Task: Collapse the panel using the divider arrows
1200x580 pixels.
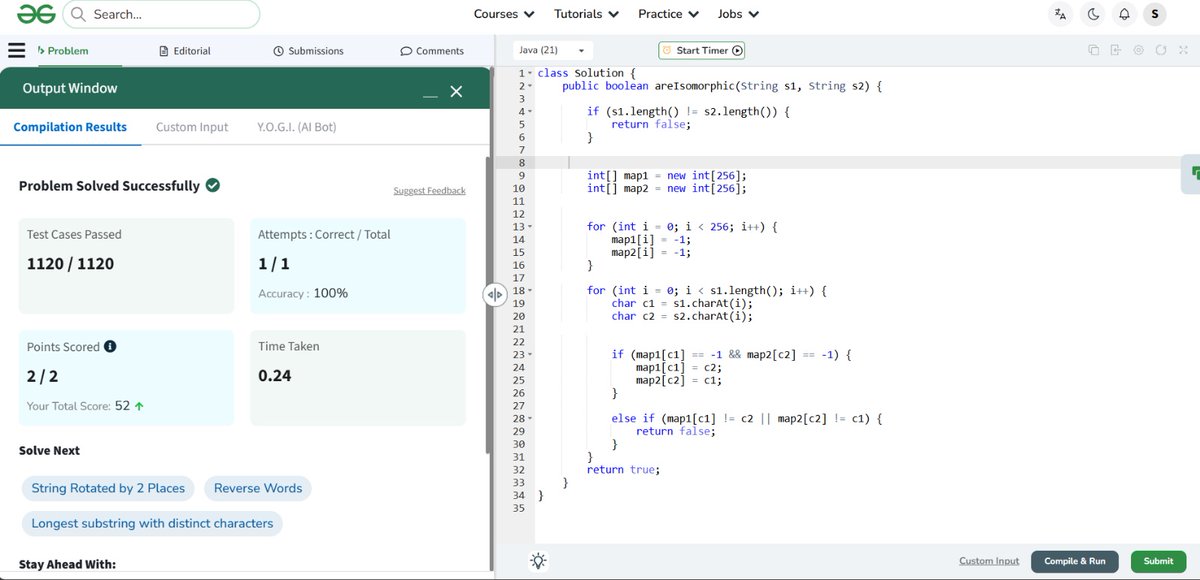Action: click(x=494, y=294)
